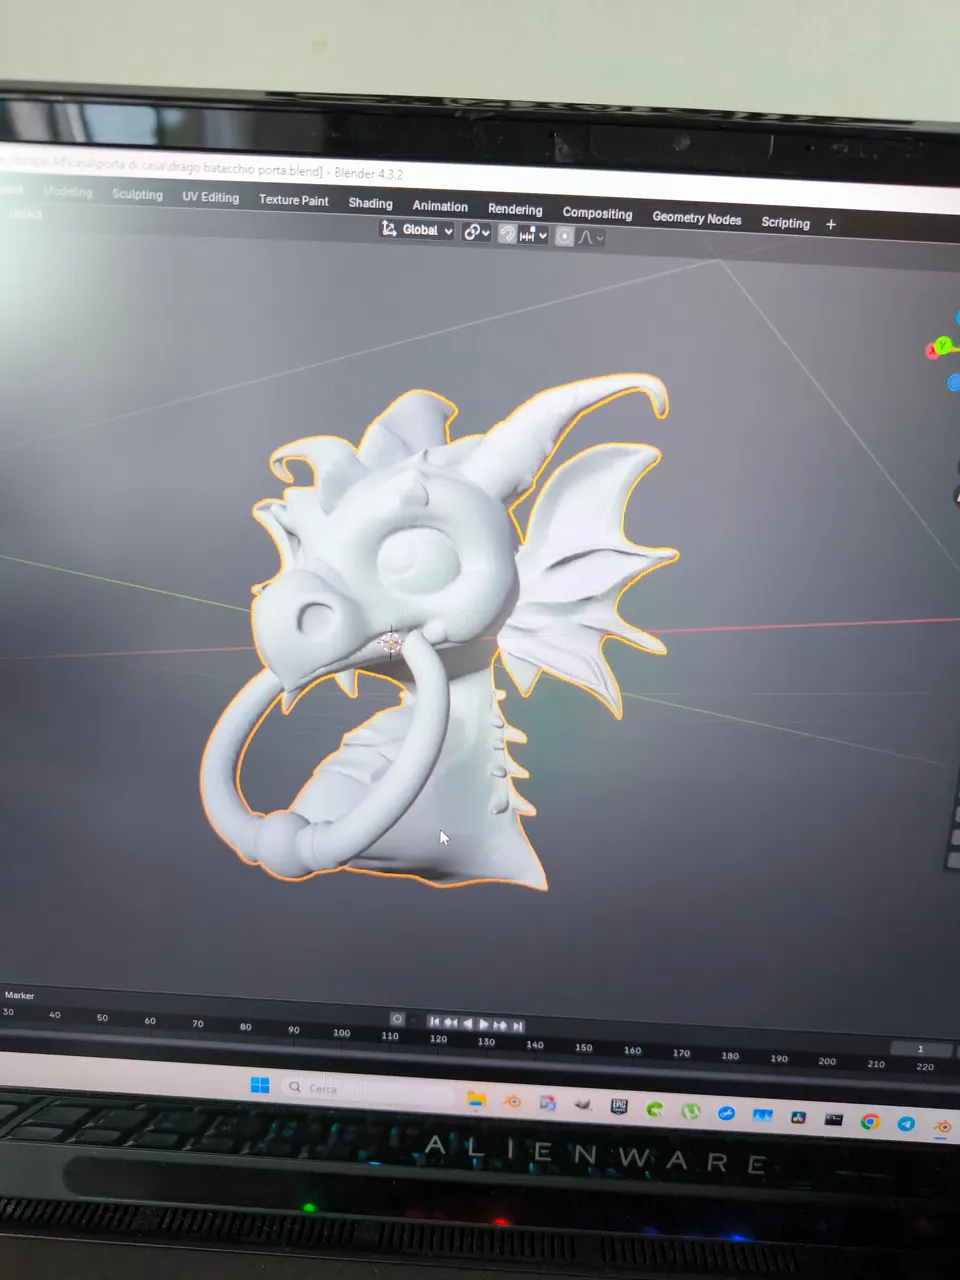Open the terminal icon on the taskbar
The height and width of the screenshot is (1280, 960).
click(833, 1119)
